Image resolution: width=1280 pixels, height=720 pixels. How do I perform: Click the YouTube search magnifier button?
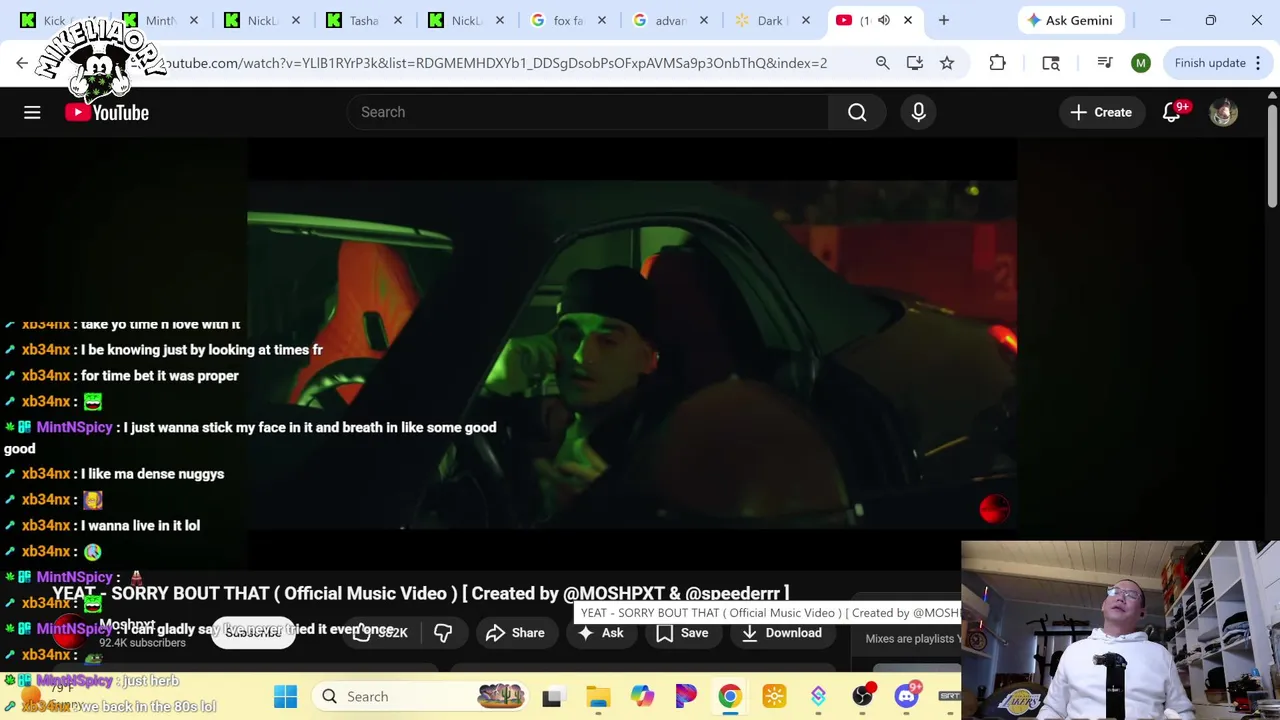coord(857,112)
